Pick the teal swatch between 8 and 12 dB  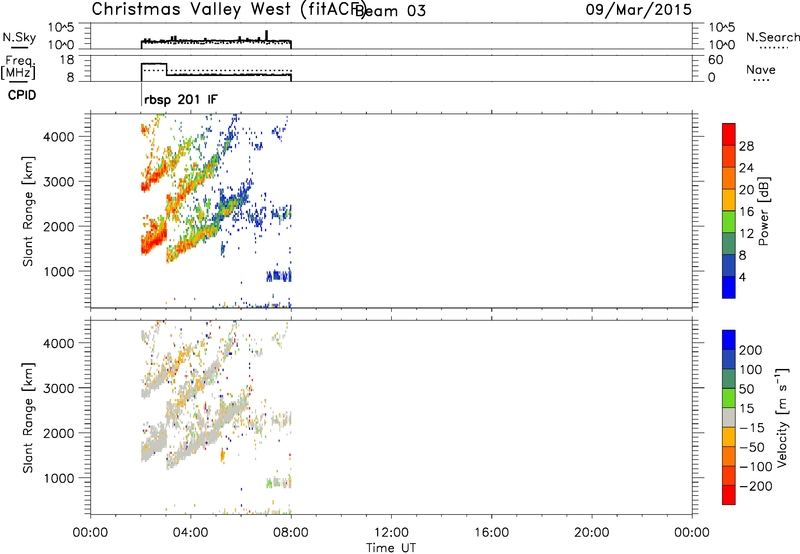(x=729, y=244)
